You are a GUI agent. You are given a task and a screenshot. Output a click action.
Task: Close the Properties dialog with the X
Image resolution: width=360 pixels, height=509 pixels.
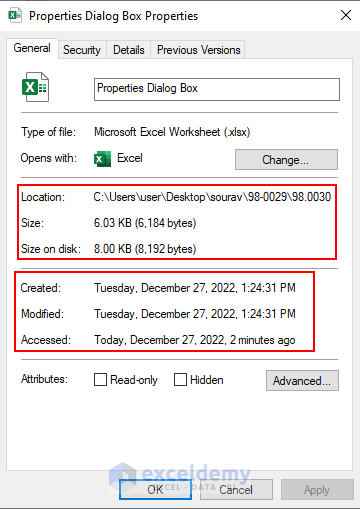click(346, 15)
